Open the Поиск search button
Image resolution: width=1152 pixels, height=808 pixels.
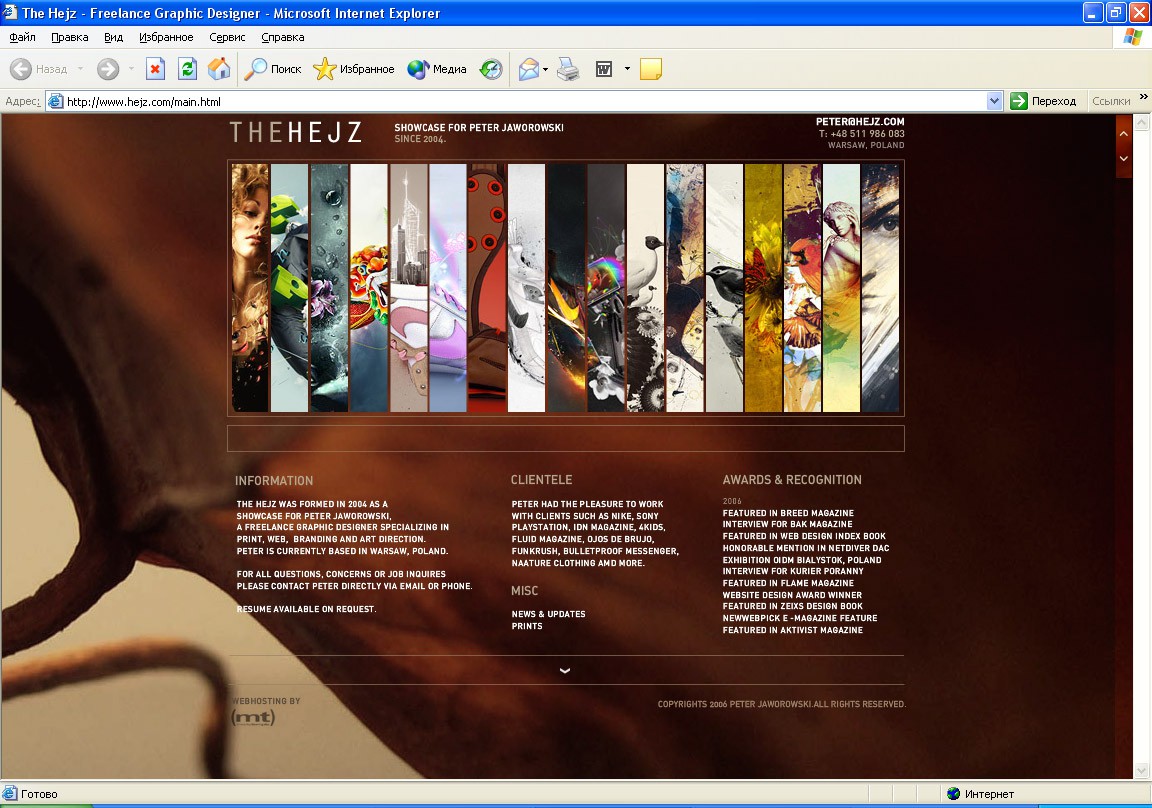point(273,69)
